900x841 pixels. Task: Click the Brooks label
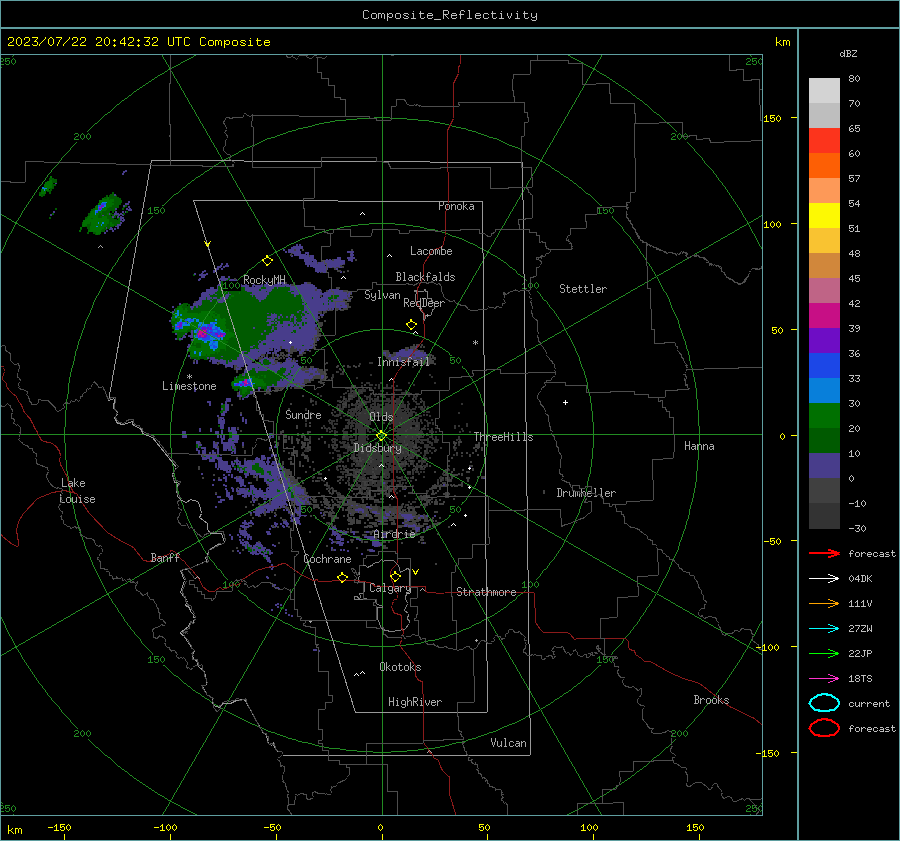[711, 700]
